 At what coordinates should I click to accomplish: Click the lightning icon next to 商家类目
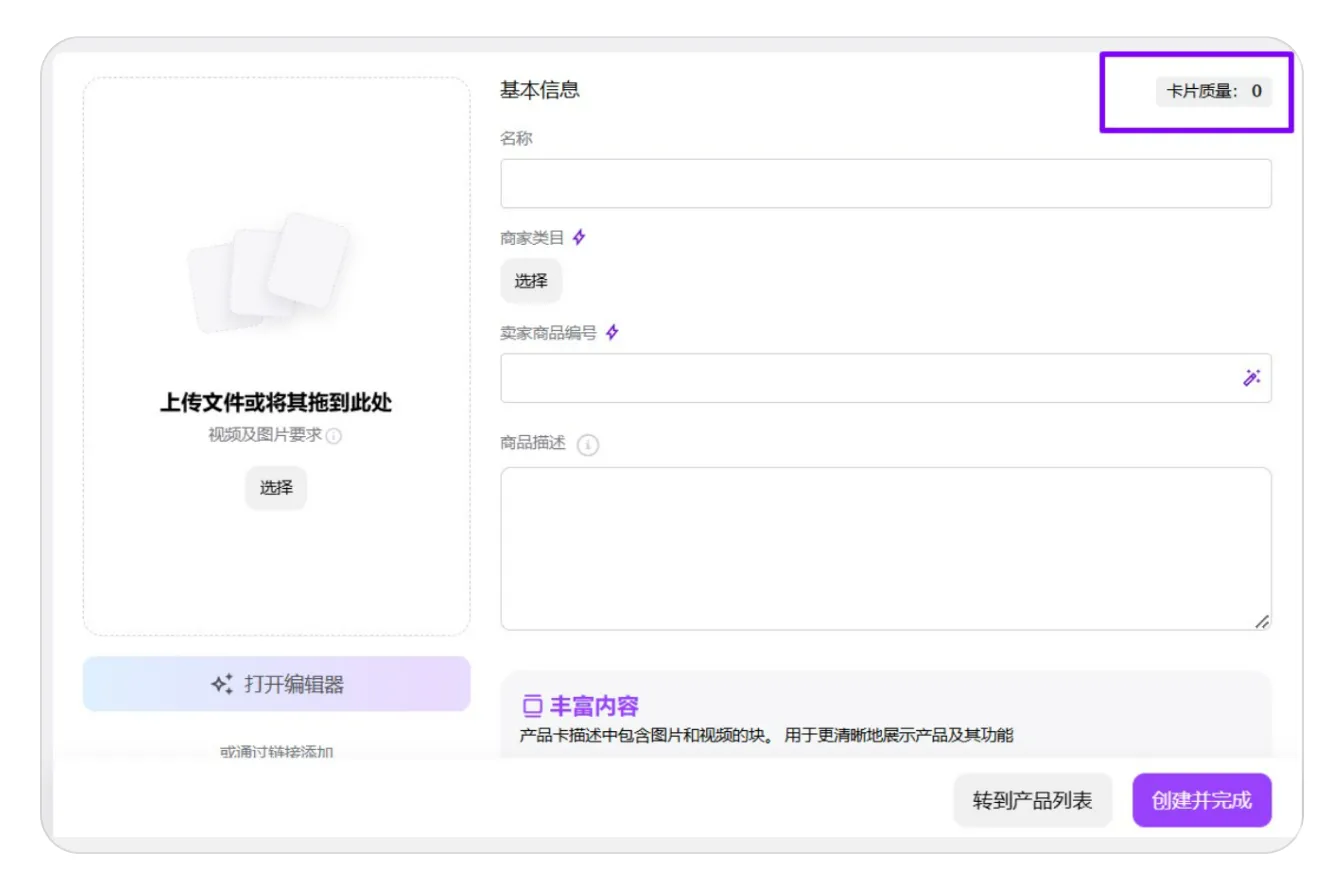[x=579, y=238]
